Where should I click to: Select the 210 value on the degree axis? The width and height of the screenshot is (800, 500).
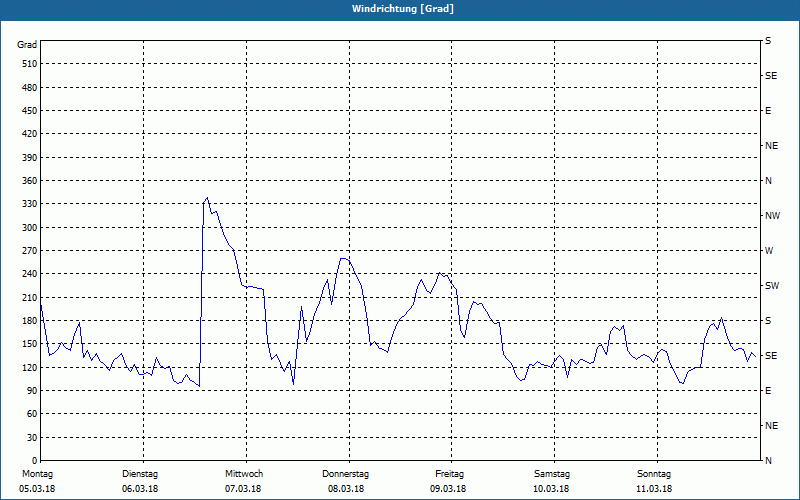[30, 297]
